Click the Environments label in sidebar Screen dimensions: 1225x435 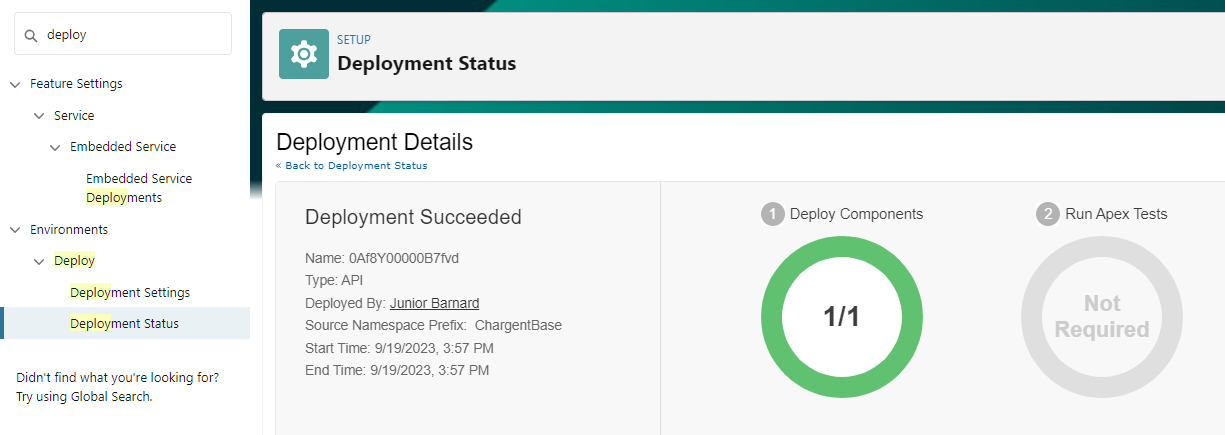click(69, 230)
